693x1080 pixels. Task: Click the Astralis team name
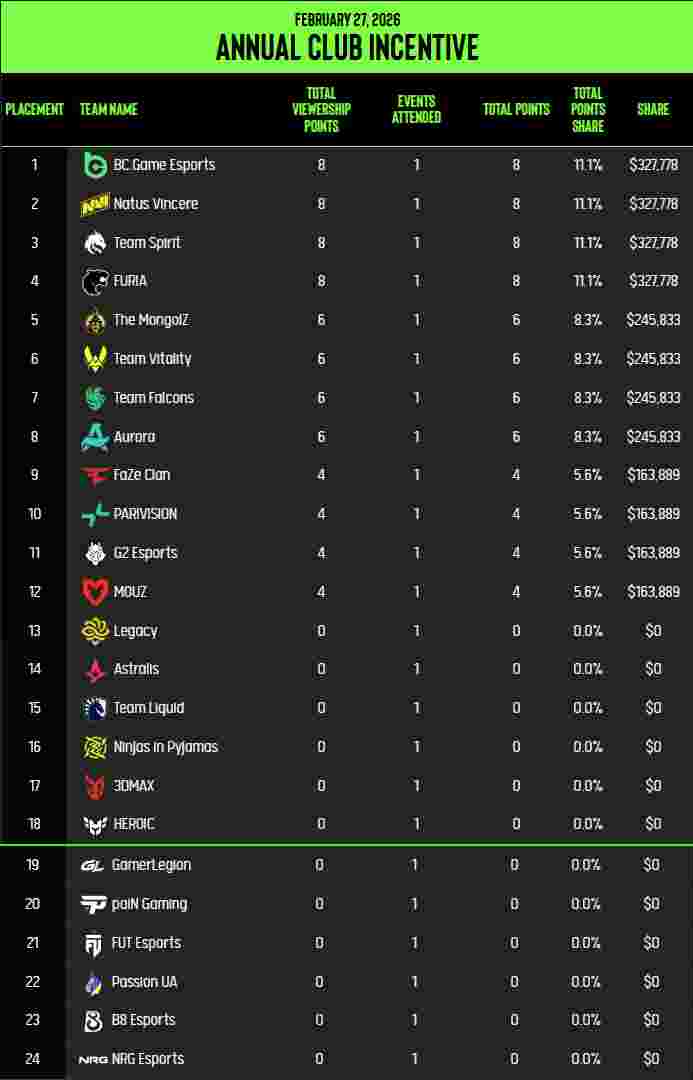(x=136, y=669)
